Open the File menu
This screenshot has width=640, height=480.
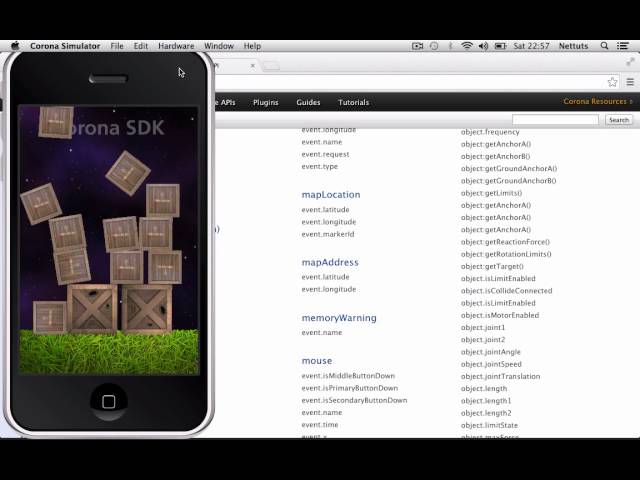117,46
